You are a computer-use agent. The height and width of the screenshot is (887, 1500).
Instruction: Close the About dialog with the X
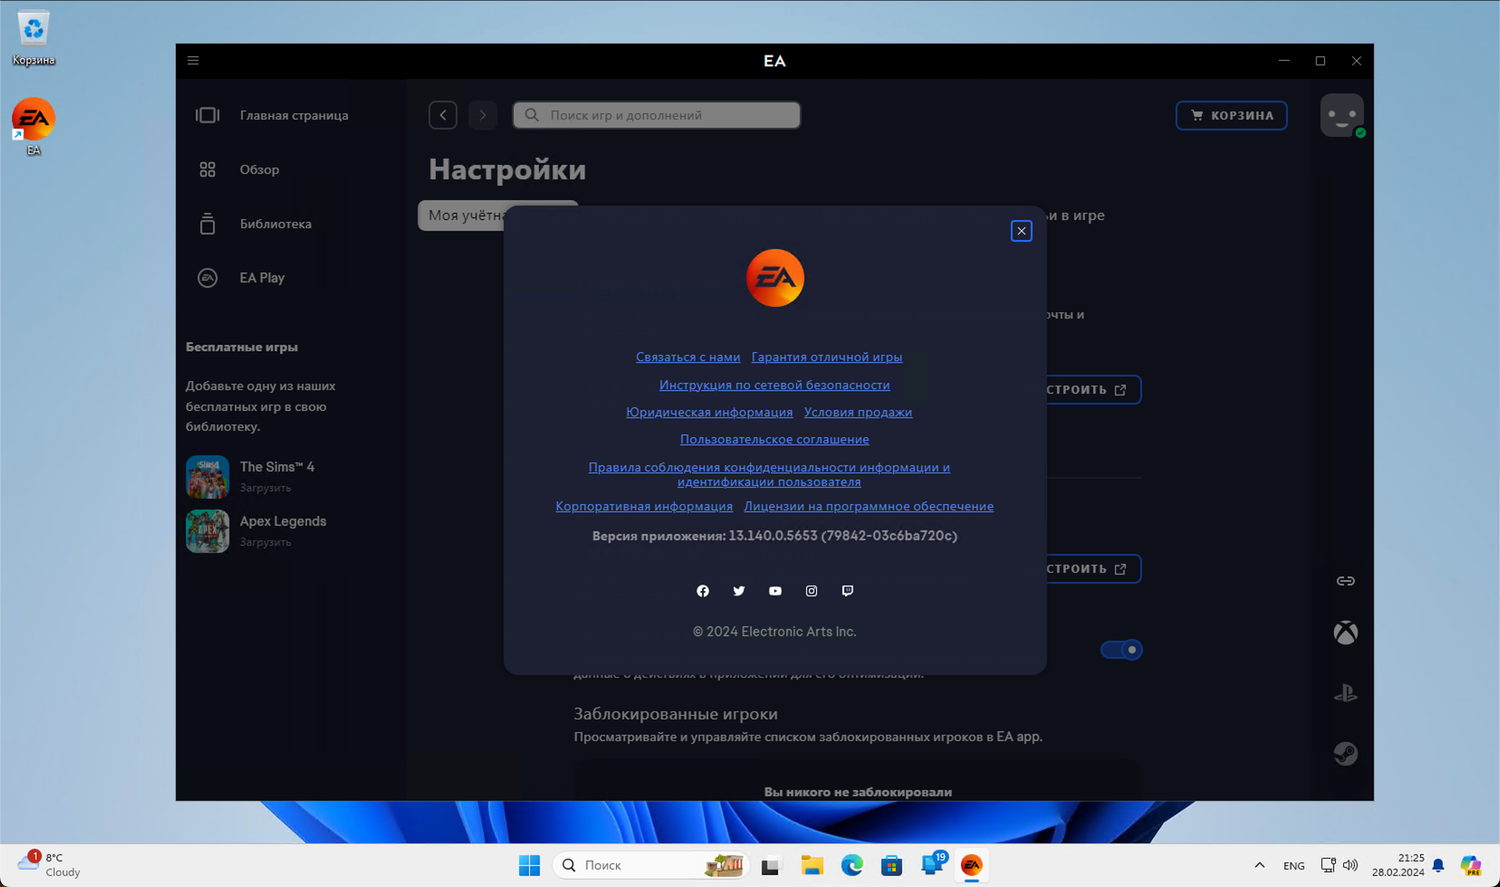1021,231
